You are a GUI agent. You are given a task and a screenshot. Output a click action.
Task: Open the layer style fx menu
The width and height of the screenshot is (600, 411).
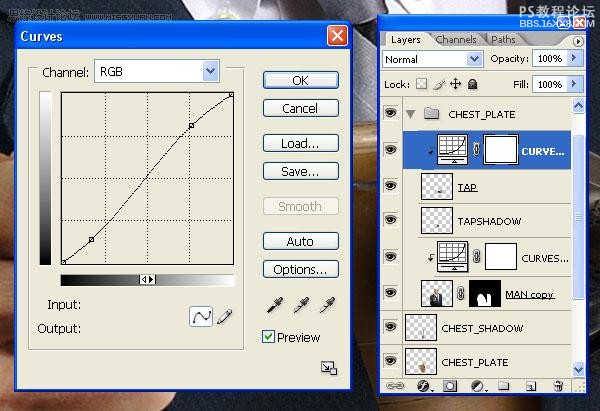424,386
